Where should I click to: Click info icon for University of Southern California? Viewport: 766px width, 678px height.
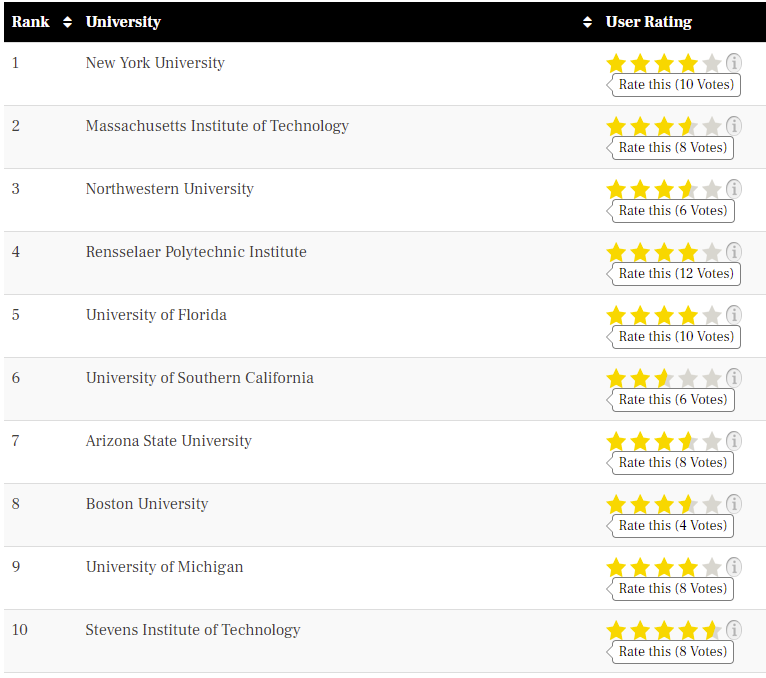tap(734, 378)
